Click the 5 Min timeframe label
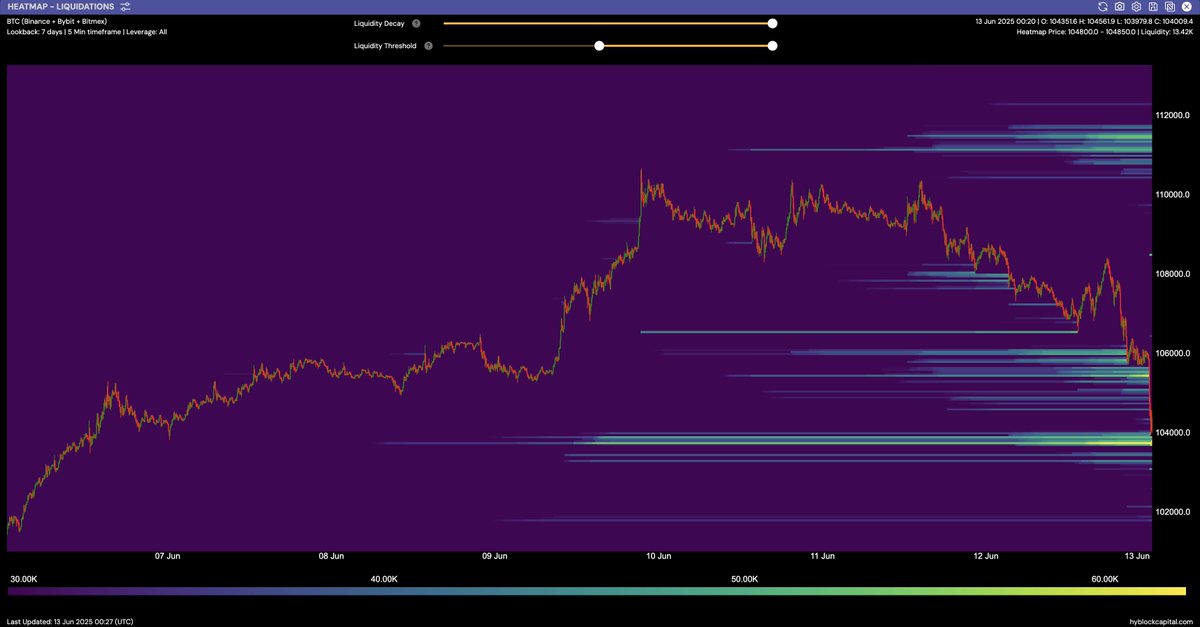This screenshot has width=1200, height=627. tap(92, 31)
